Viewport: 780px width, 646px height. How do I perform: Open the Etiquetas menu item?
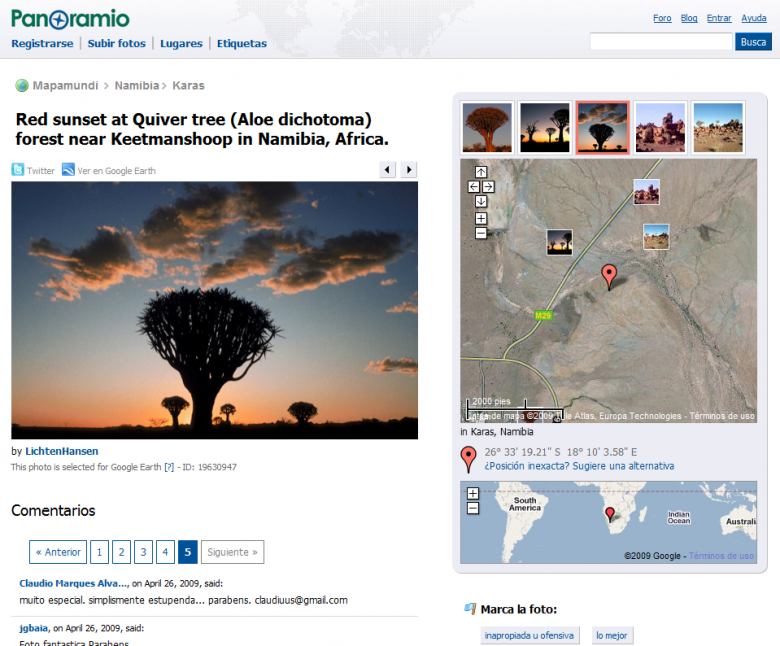coord(242,44)
